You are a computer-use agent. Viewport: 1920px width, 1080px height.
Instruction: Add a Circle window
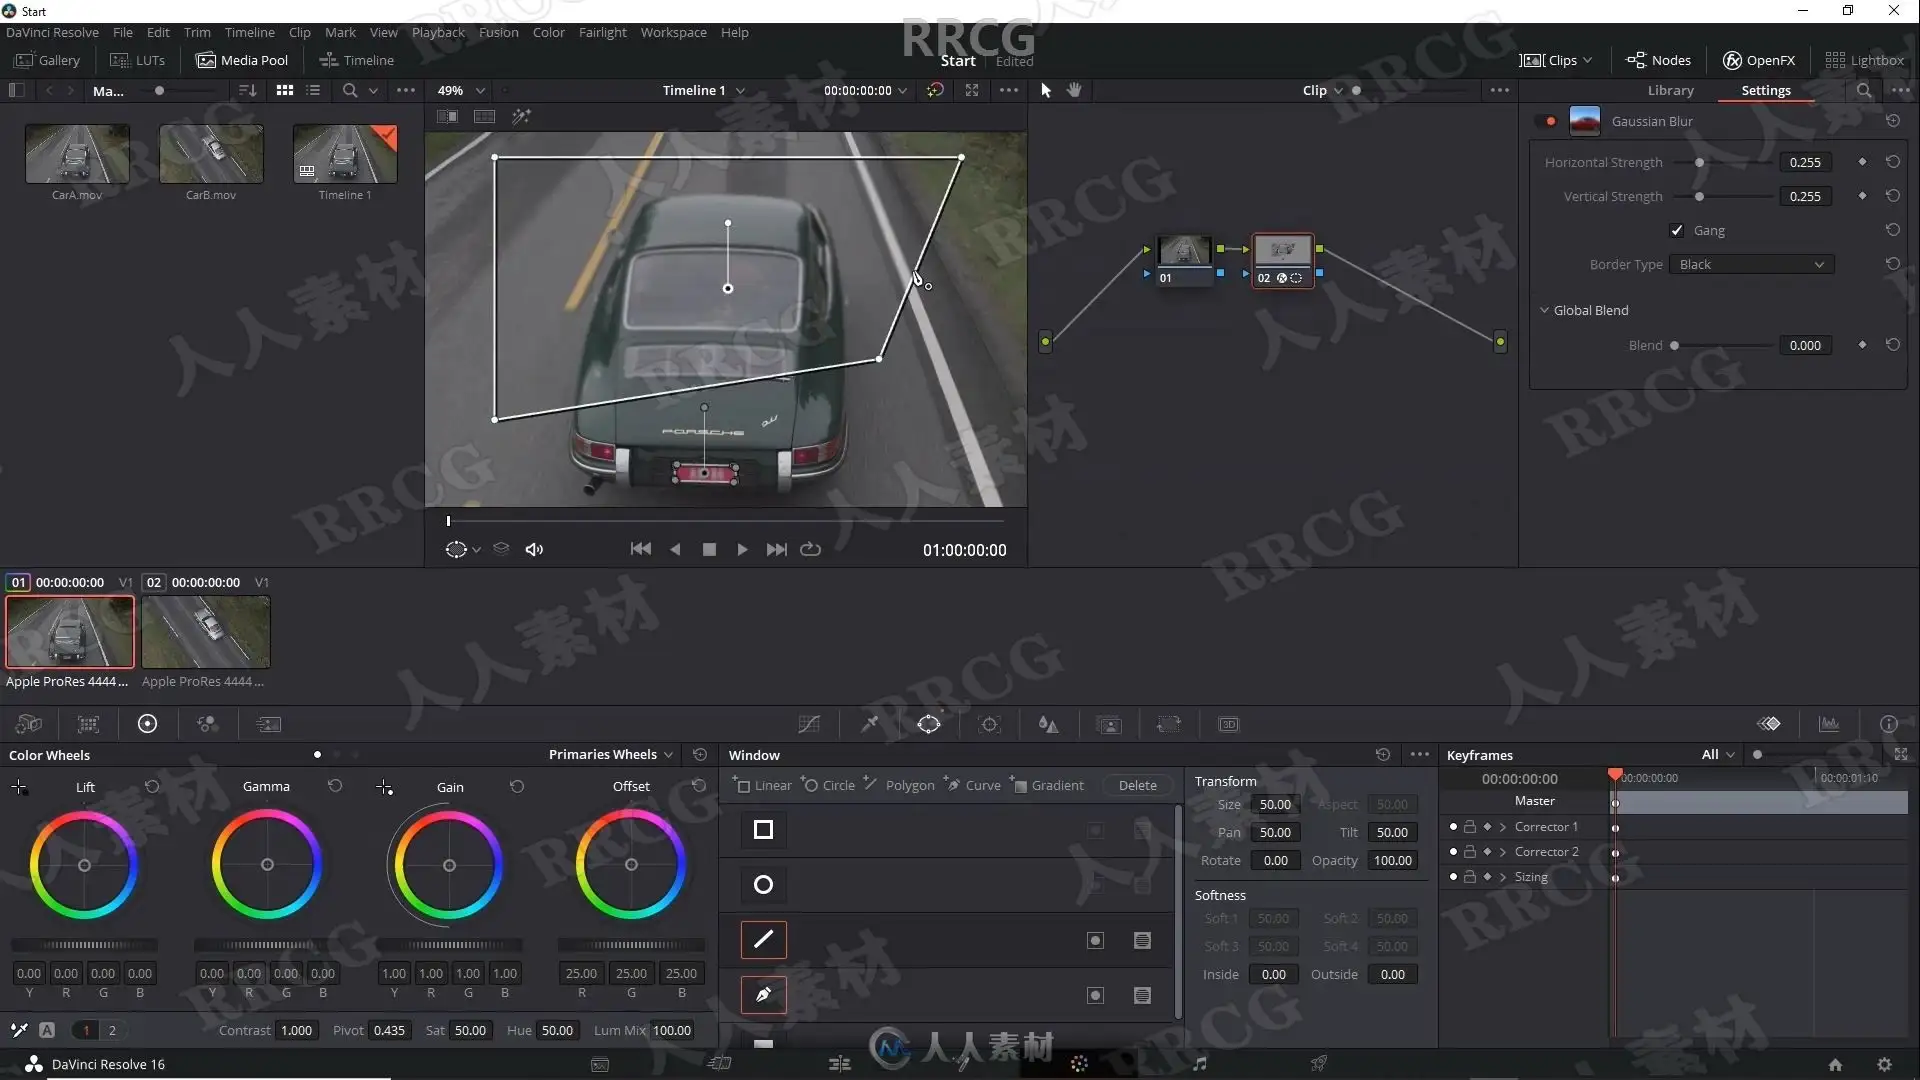[829, 785]
